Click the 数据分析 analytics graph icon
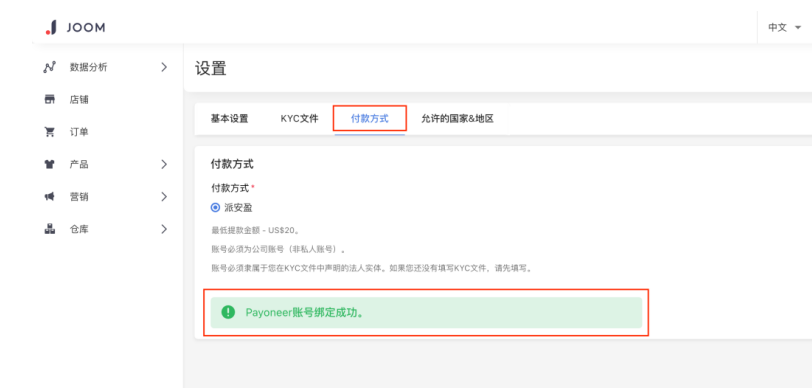This screenshot has width=812, height=388. (49, 67)
